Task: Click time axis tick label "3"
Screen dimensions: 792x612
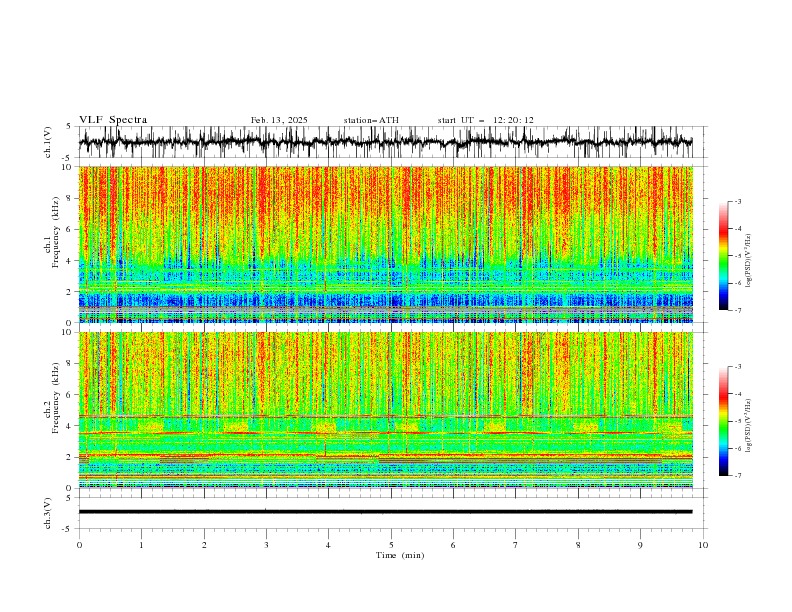Action: point(266,545)
